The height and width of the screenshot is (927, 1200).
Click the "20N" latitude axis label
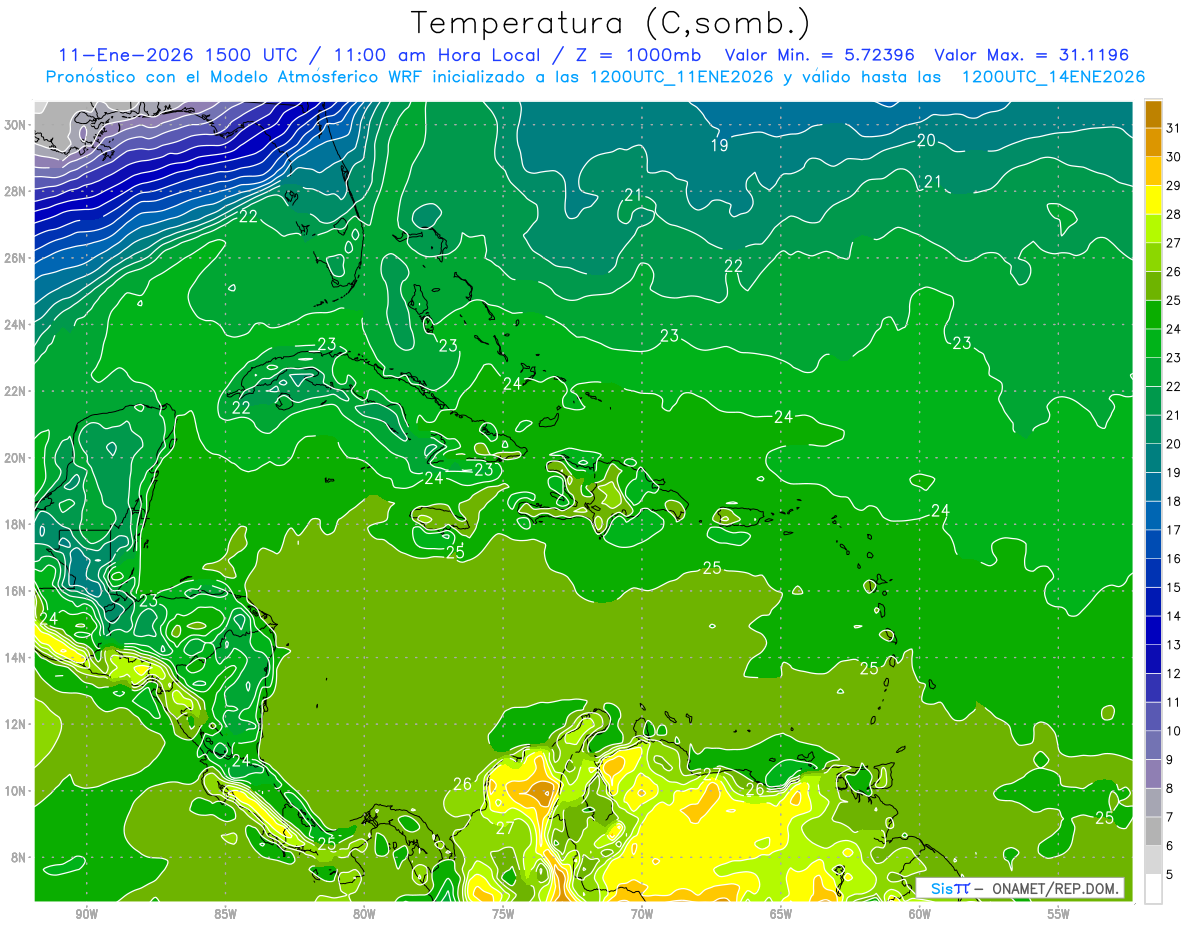15,457
